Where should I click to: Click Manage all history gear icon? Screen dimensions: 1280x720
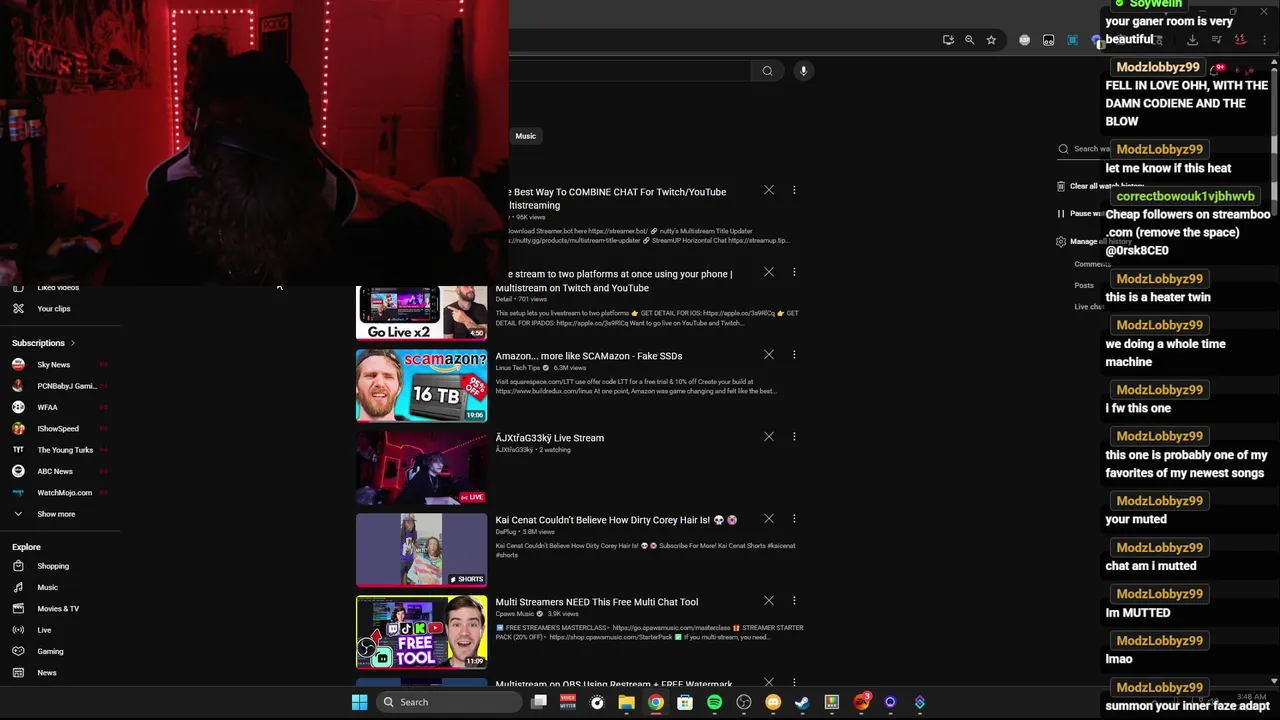1061,241
